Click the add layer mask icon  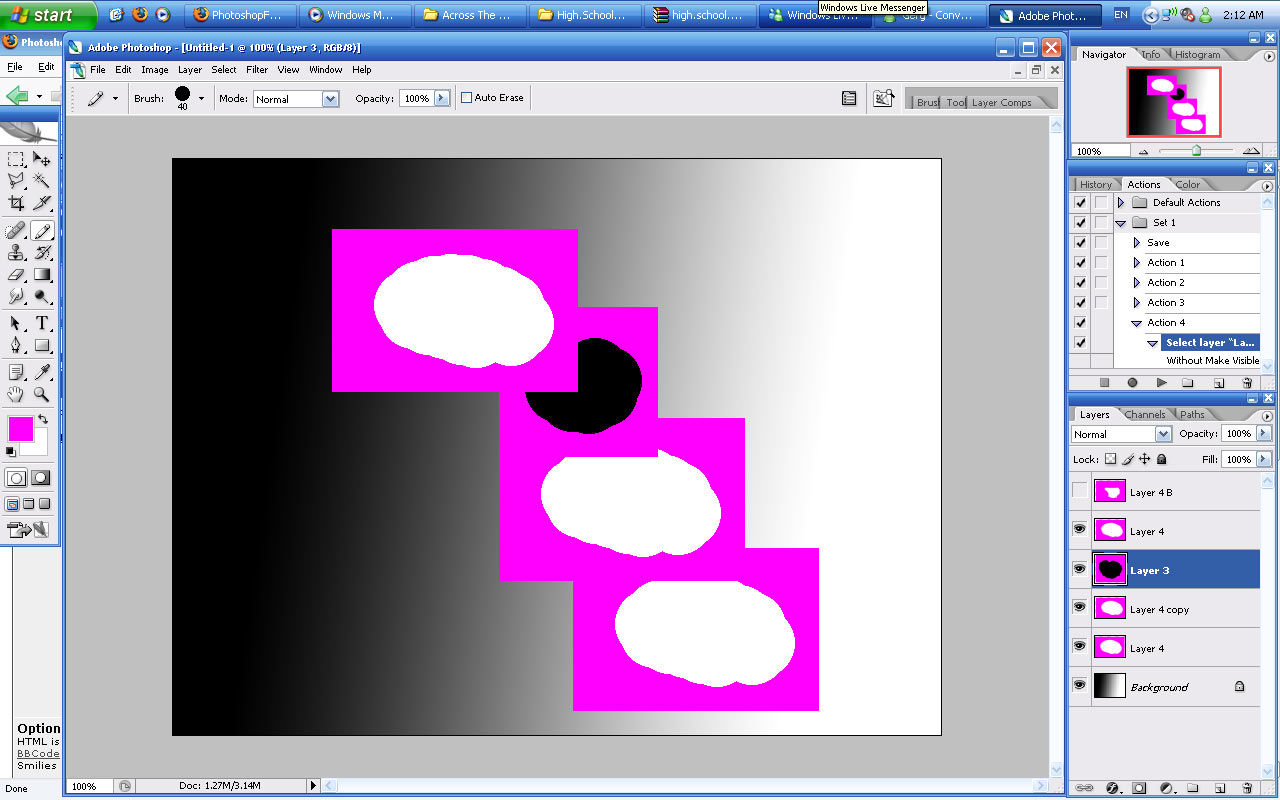click(1138, 788)
